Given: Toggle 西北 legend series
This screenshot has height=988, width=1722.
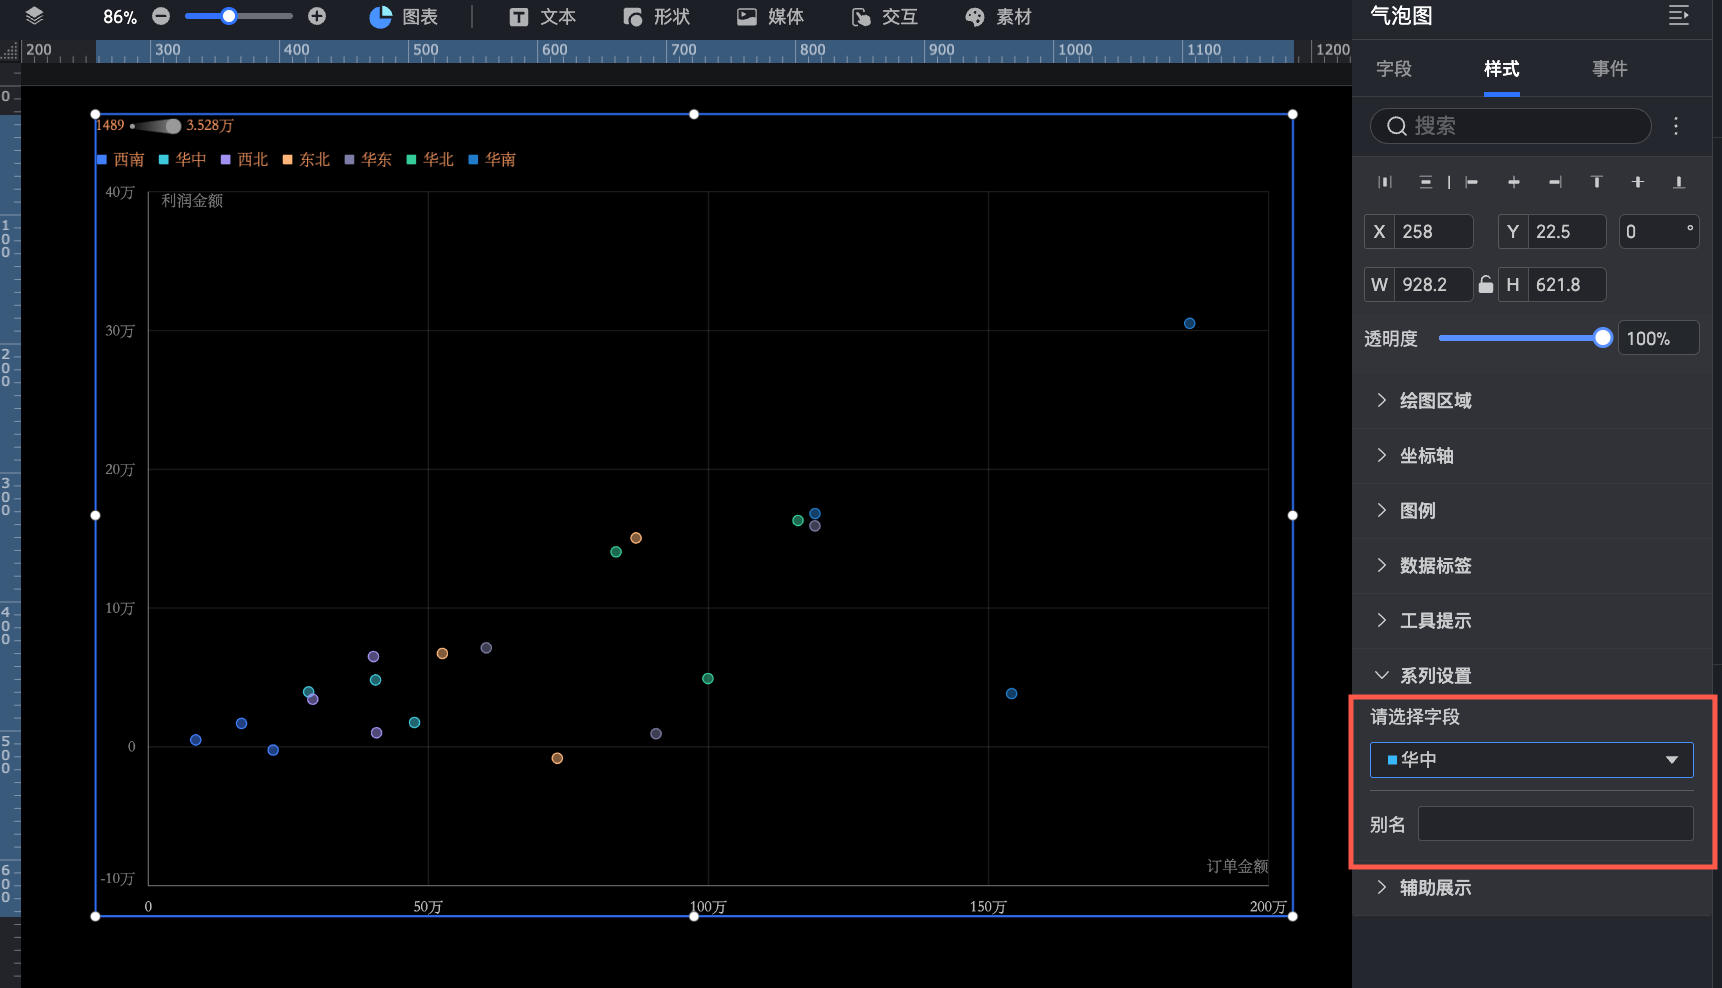Looking at the screenshot, I should tap(244, 160).
